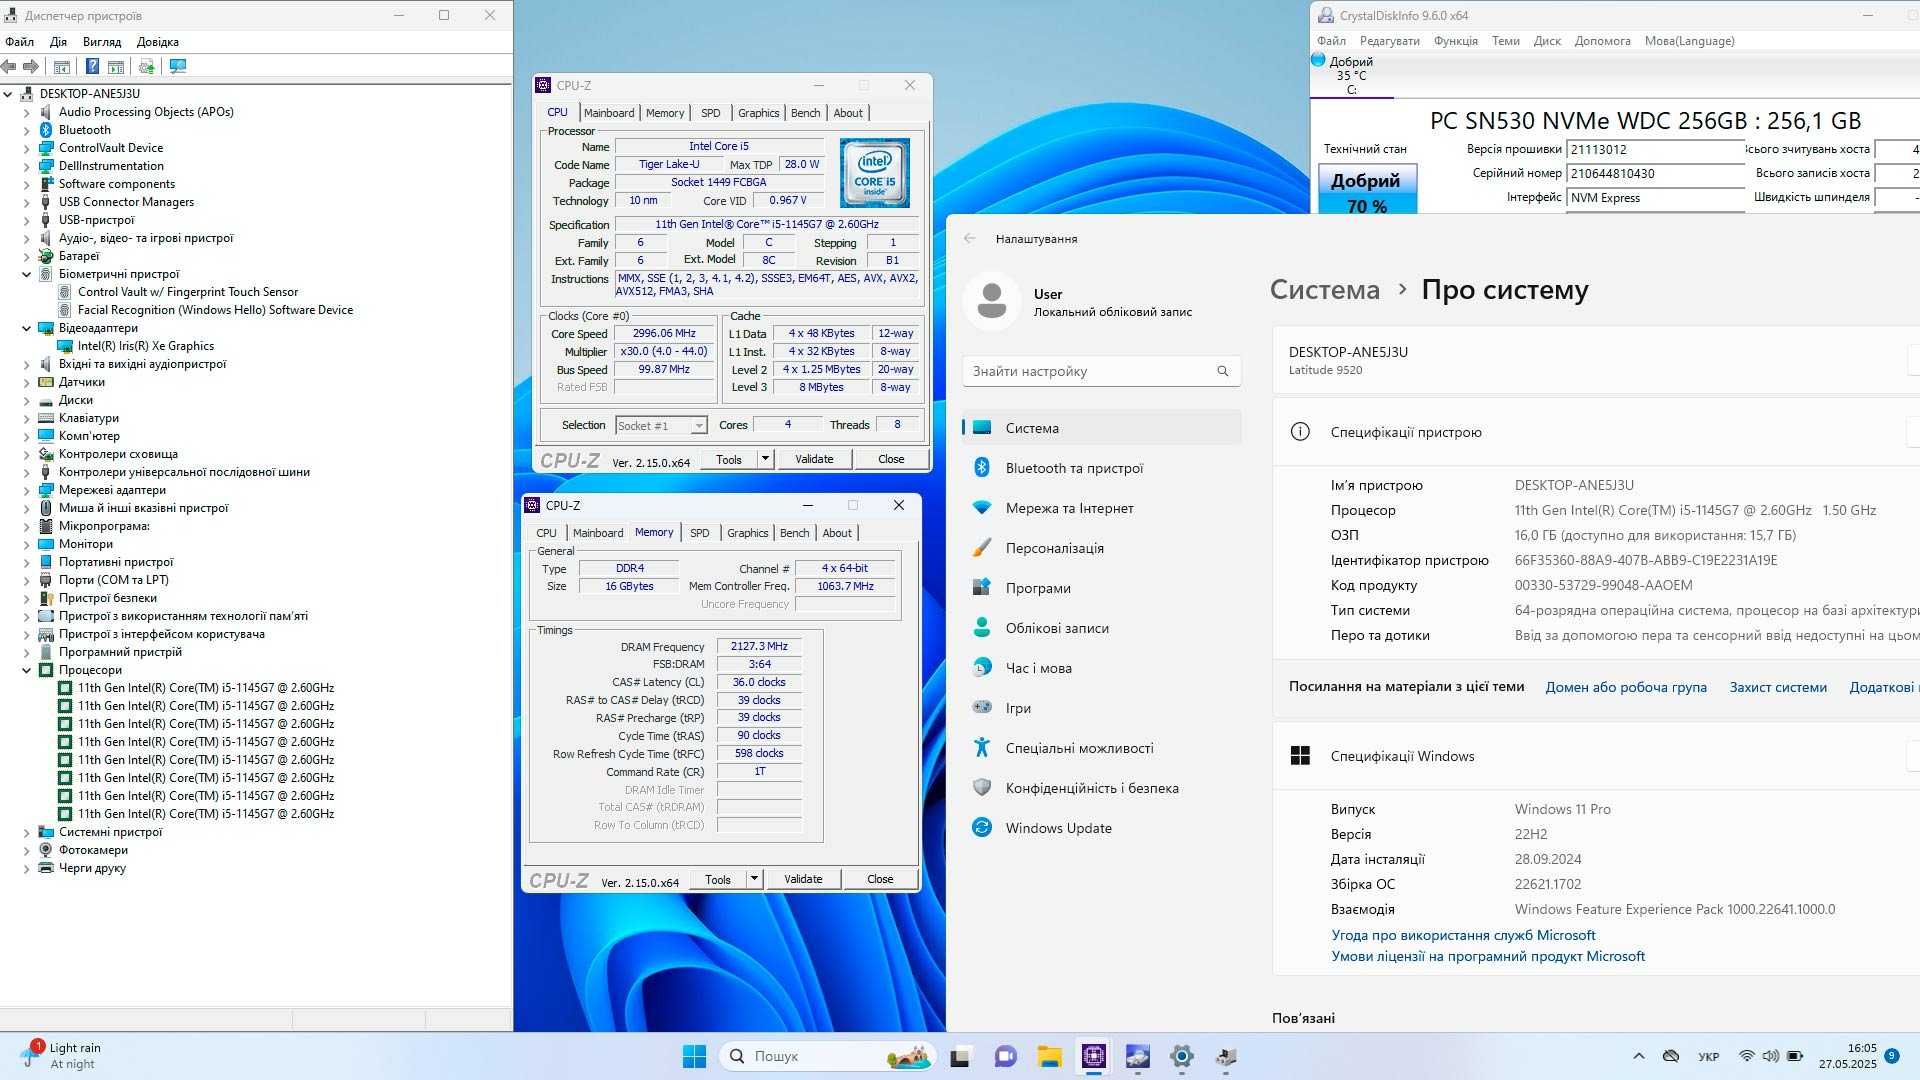1920x1080 pixels.
Task: Click the Update driver software toolbar icon
Action: (147, 66)
